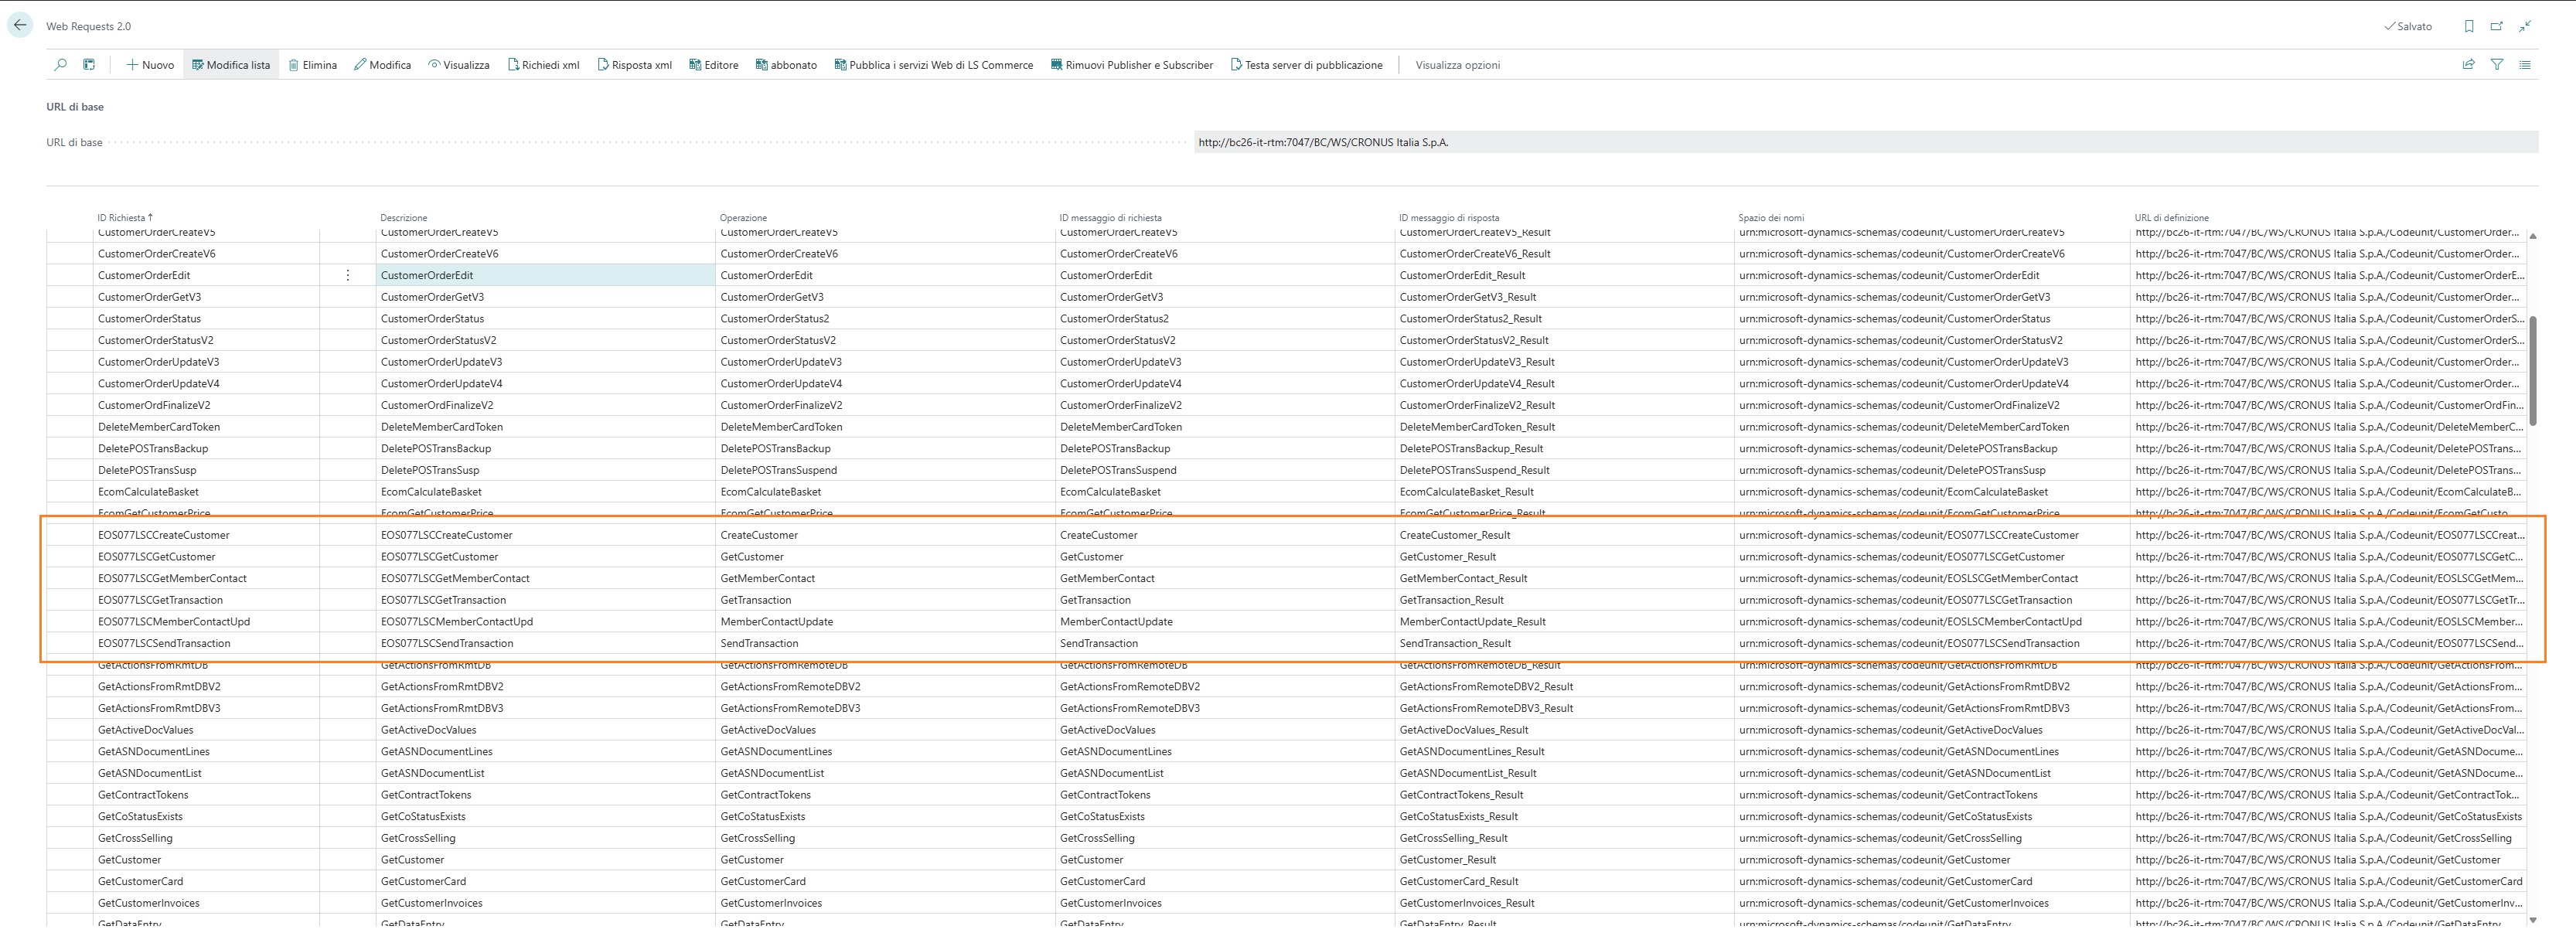This screenshot has height=943, width=2576.
Task: Delete the record with Elimina
Action: 312,65
